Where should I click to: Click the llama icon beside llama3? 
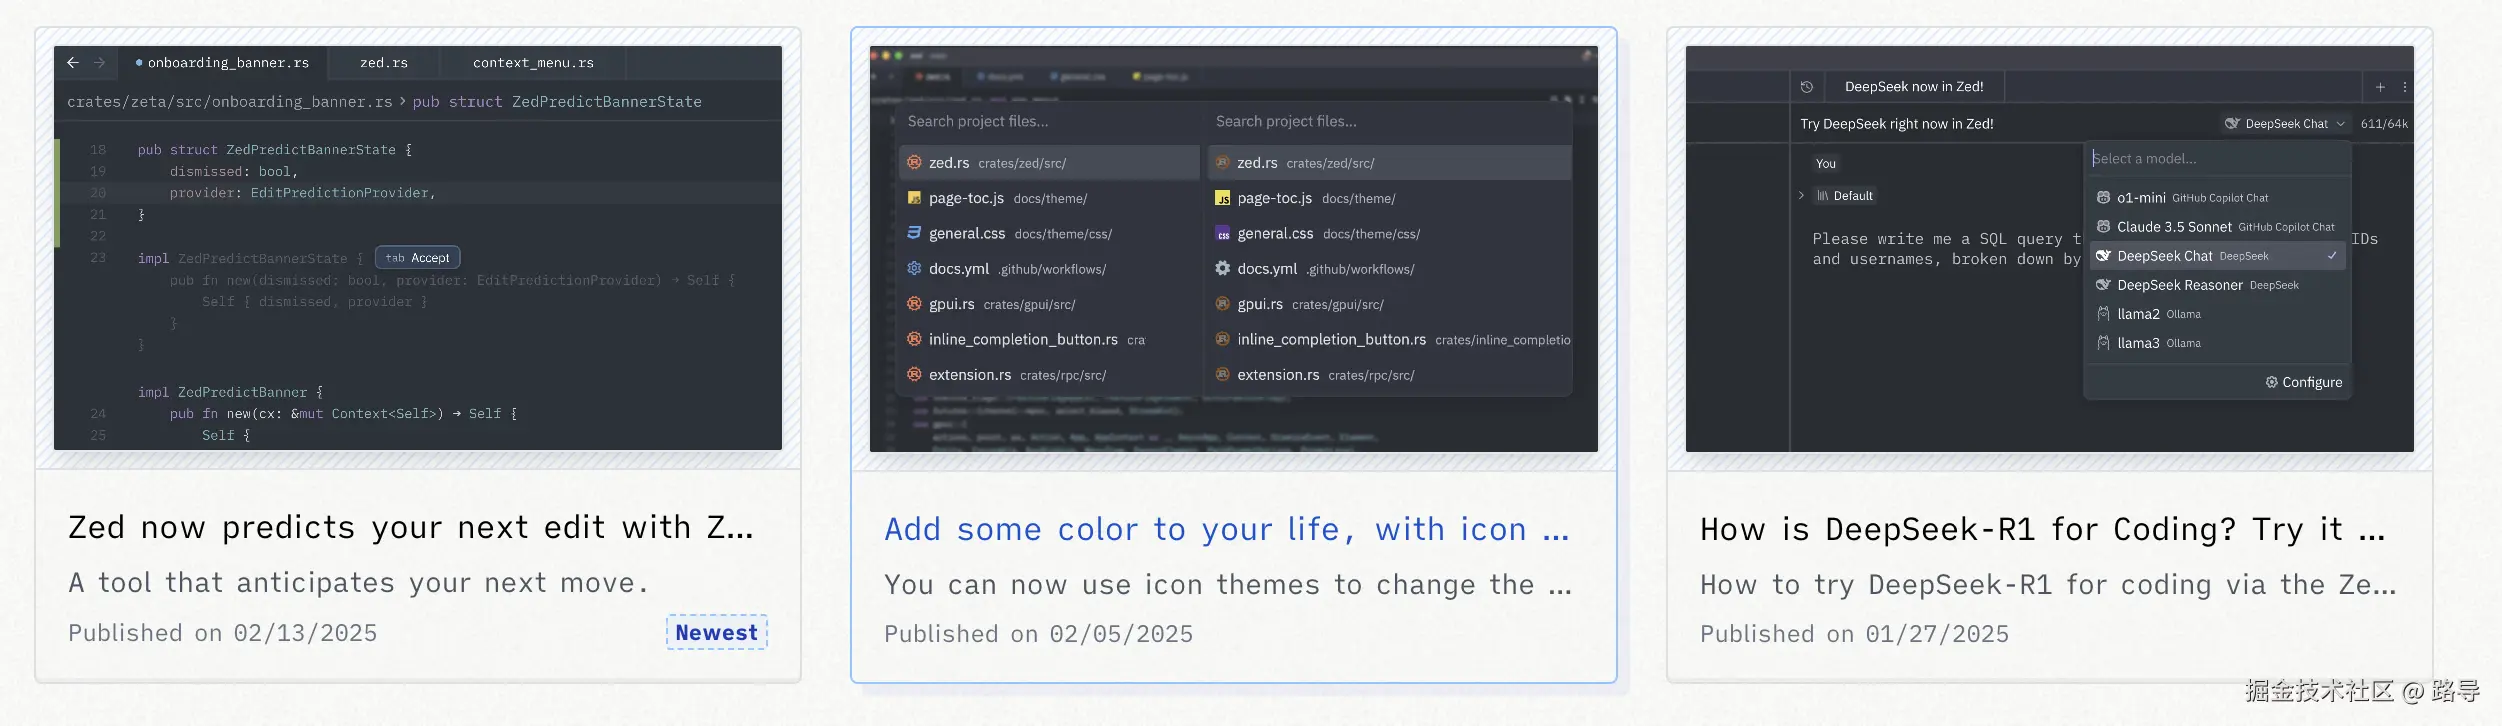[x=2103, y=343]
